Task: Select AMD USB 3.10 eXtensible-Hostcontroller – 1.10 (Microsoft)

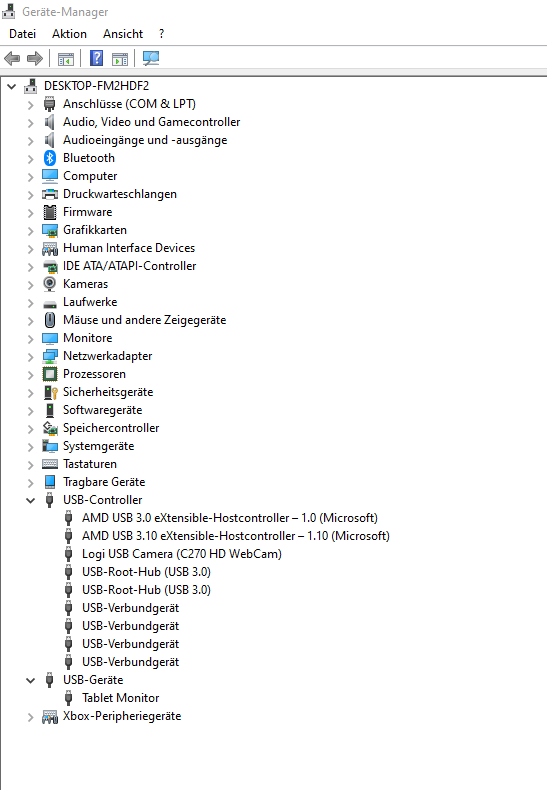Action: click(x=236, y=536)
